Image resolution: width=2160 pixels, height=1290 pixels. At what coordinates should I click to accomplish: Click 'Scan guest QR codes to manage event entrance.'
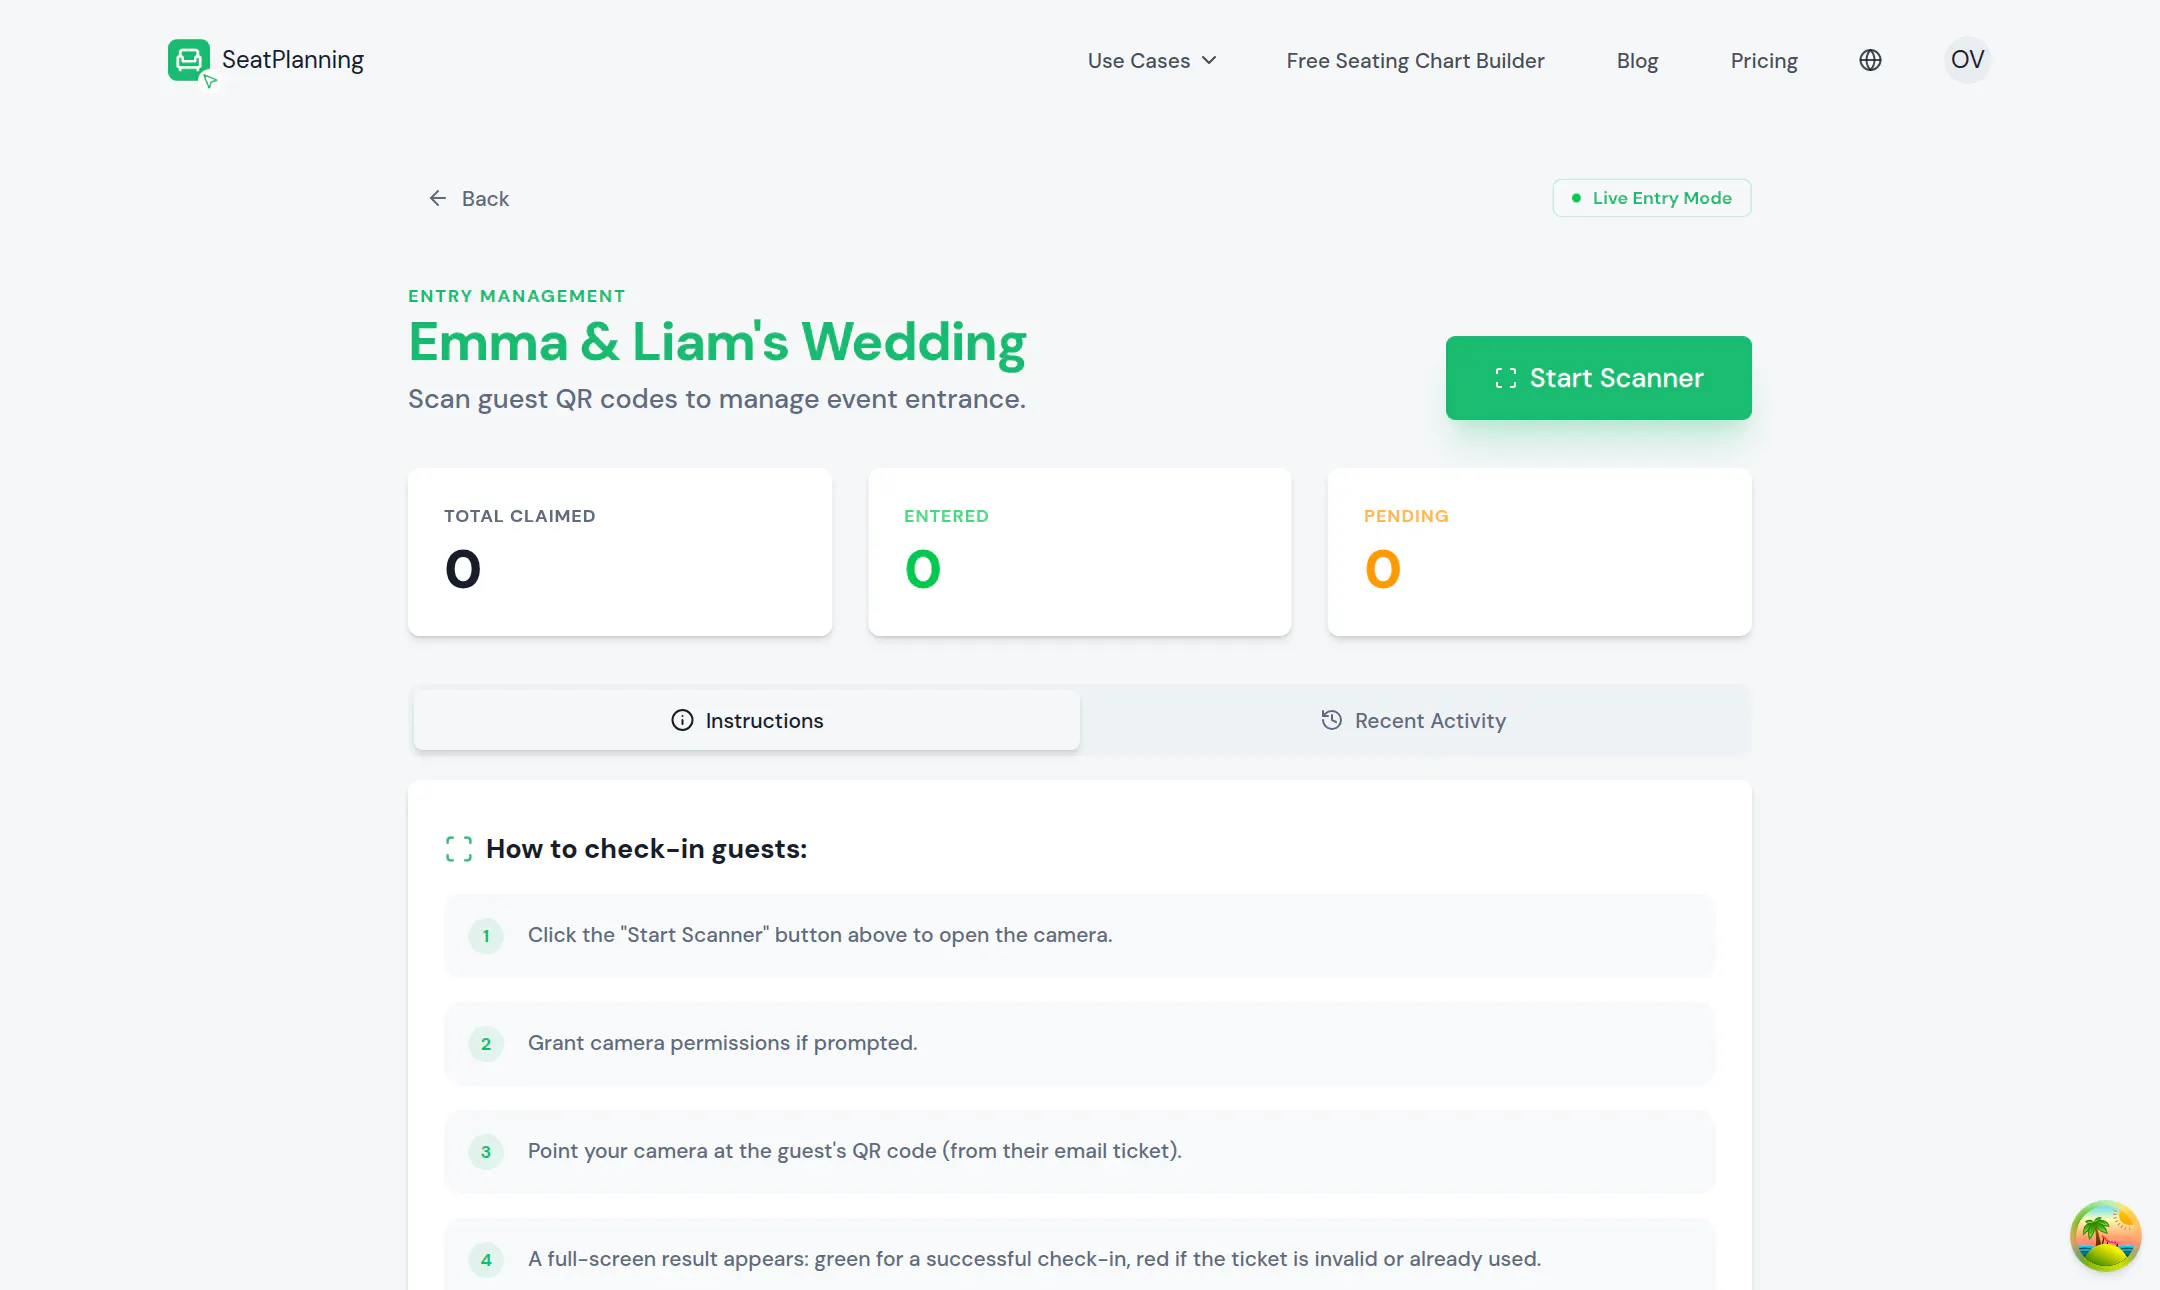pyautogui.click(x=717, y=399)
